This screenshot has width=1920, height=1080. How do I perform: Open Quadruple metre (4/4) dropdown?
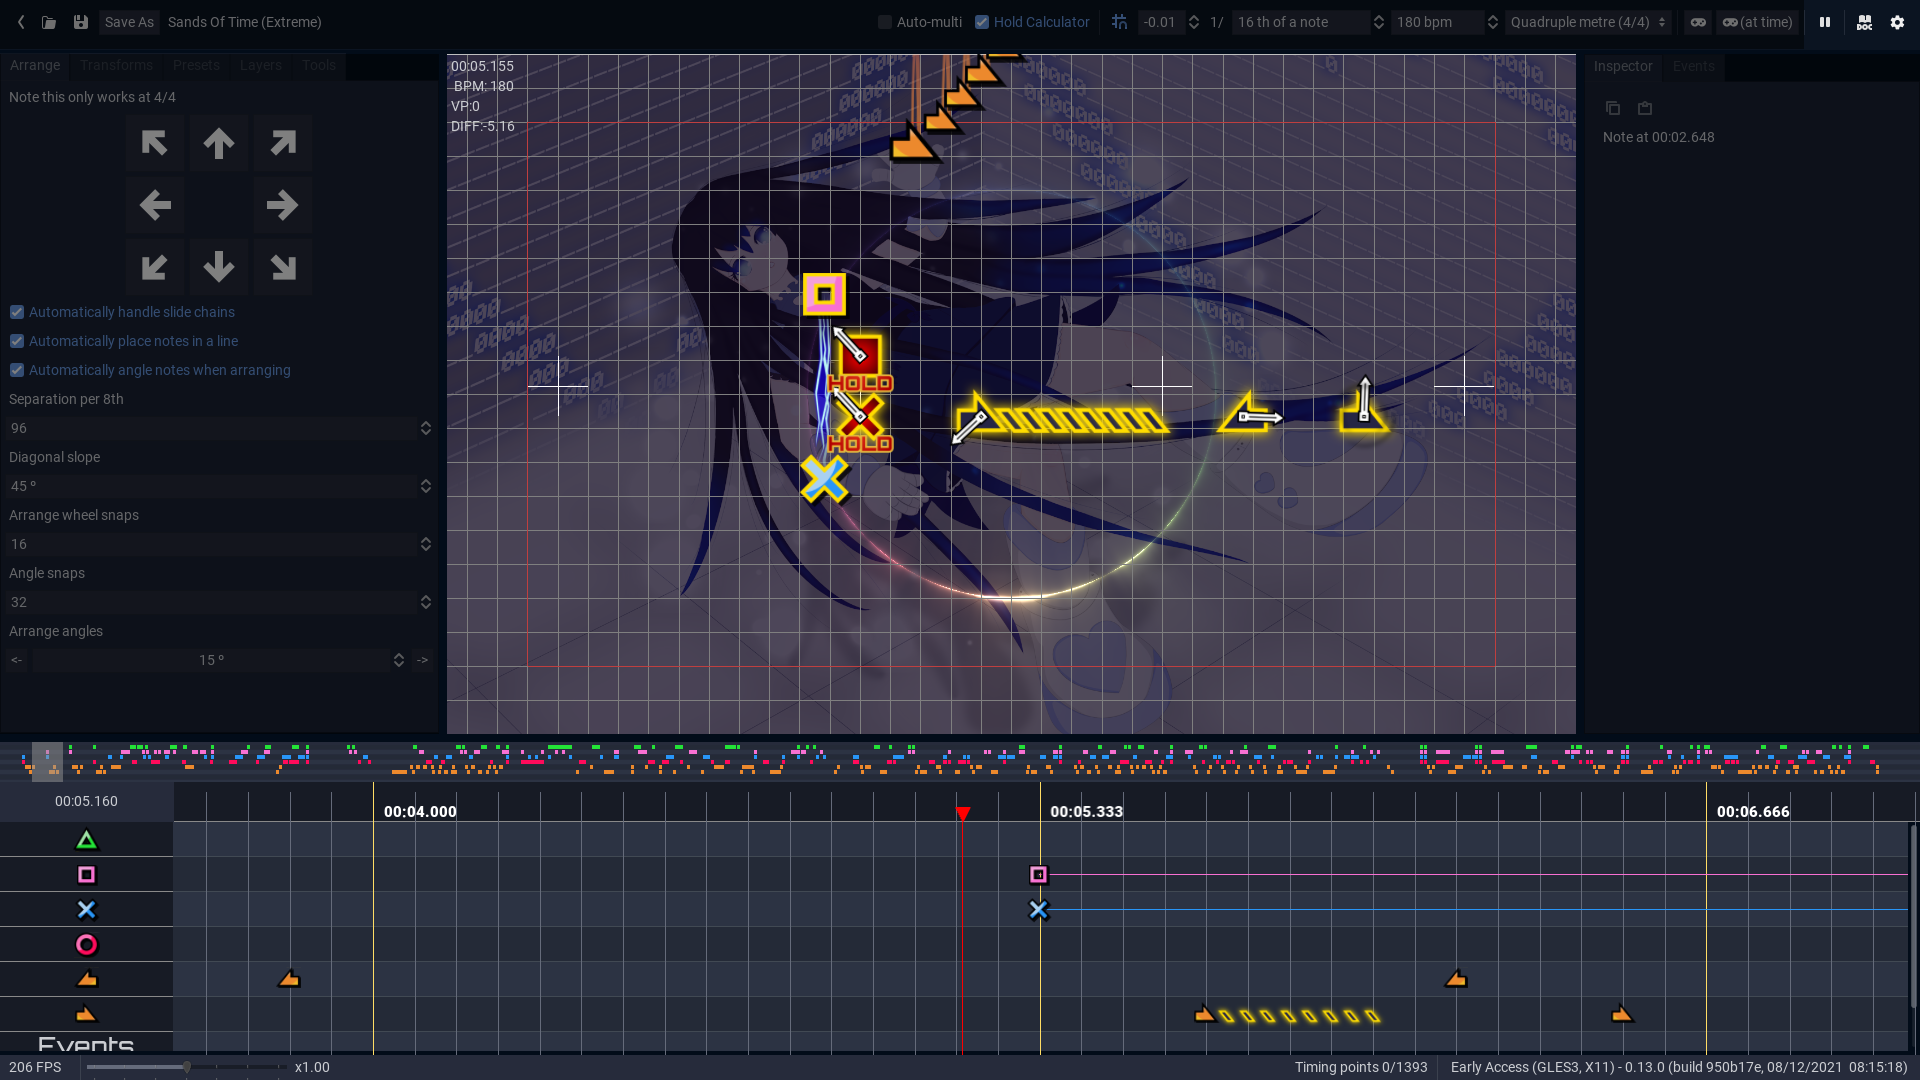coord(1588,22)
